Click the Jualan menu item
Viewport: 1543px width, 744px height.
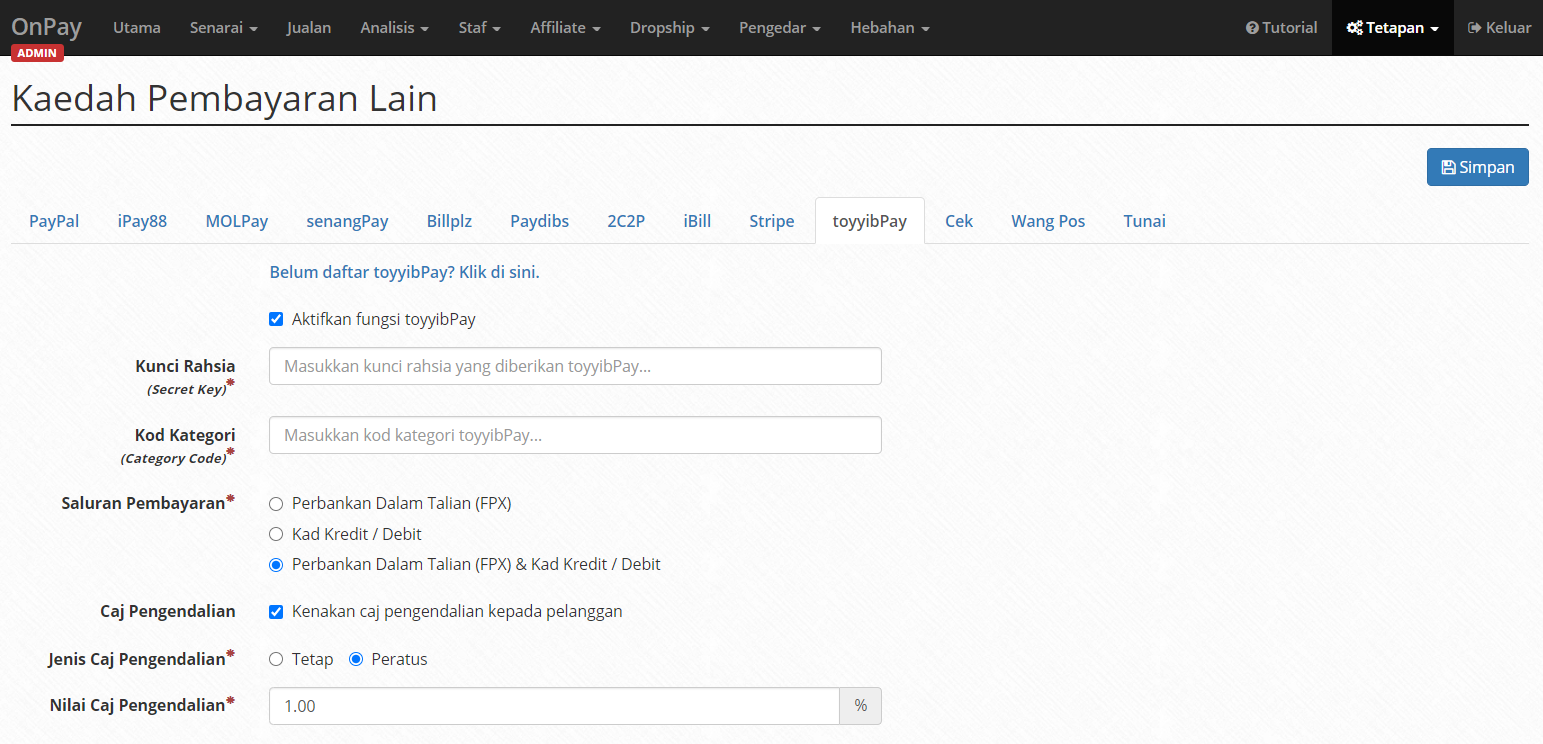point(308,27)
